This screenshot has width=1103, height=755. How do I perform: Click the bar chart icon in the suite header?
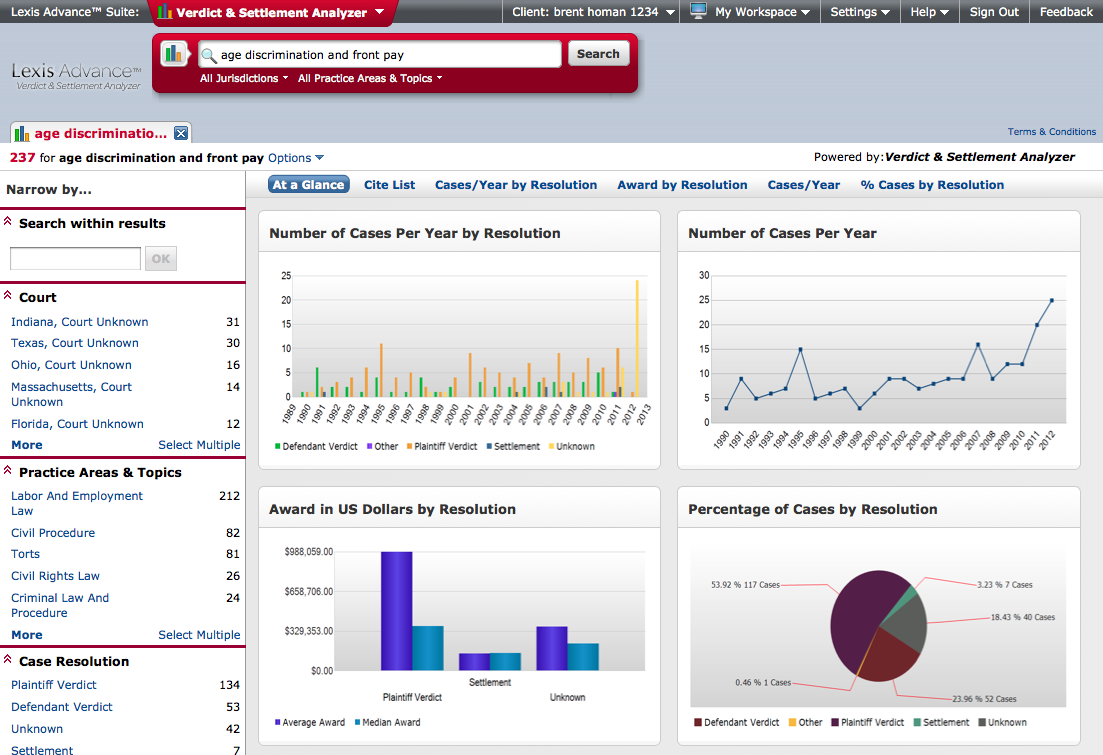tap(165, 11)
